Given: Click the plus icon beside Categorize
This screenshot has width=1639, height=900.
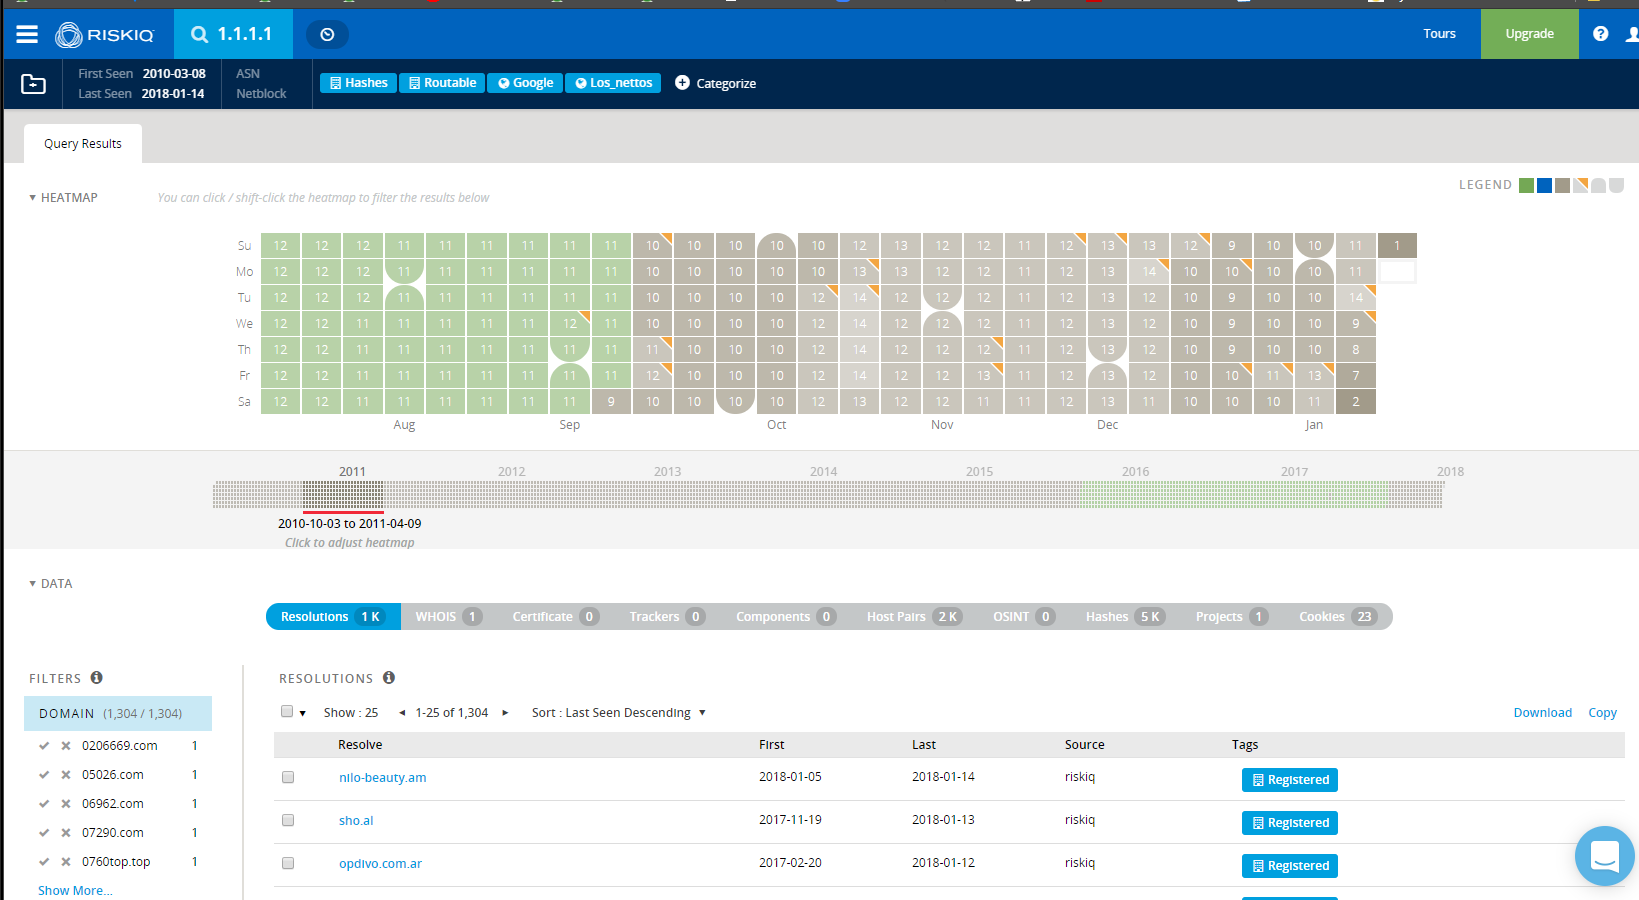Looking at the screenshot, I should (682, 83).
